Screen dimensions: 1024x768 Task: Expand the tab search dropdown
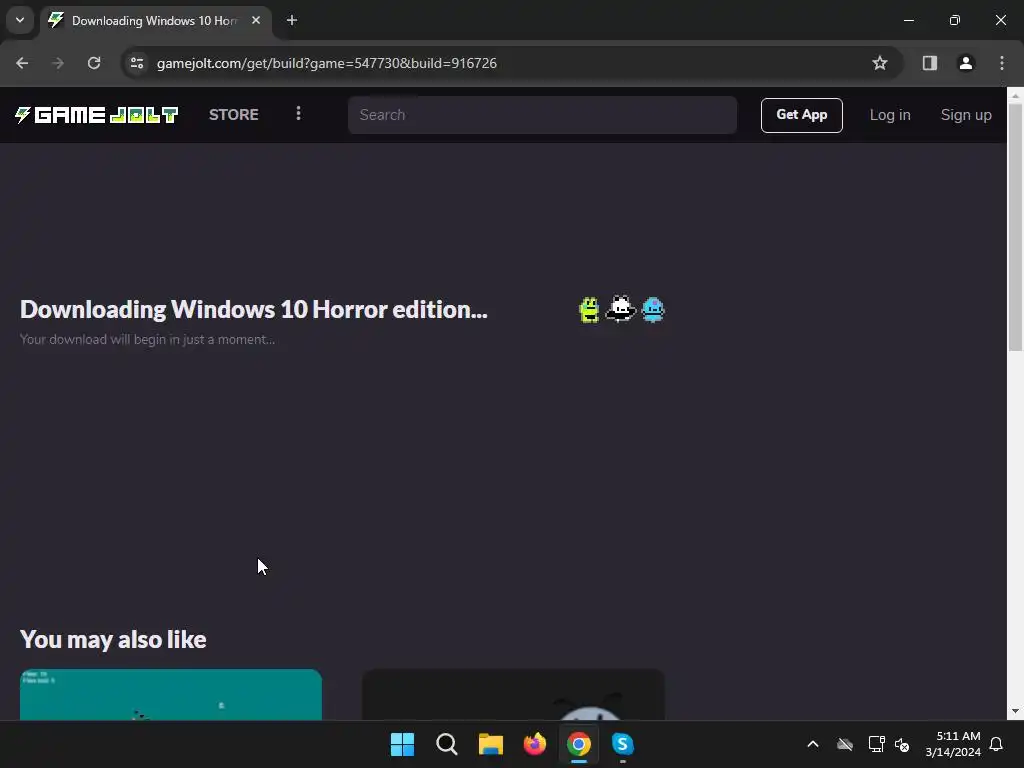click(20, 20)
